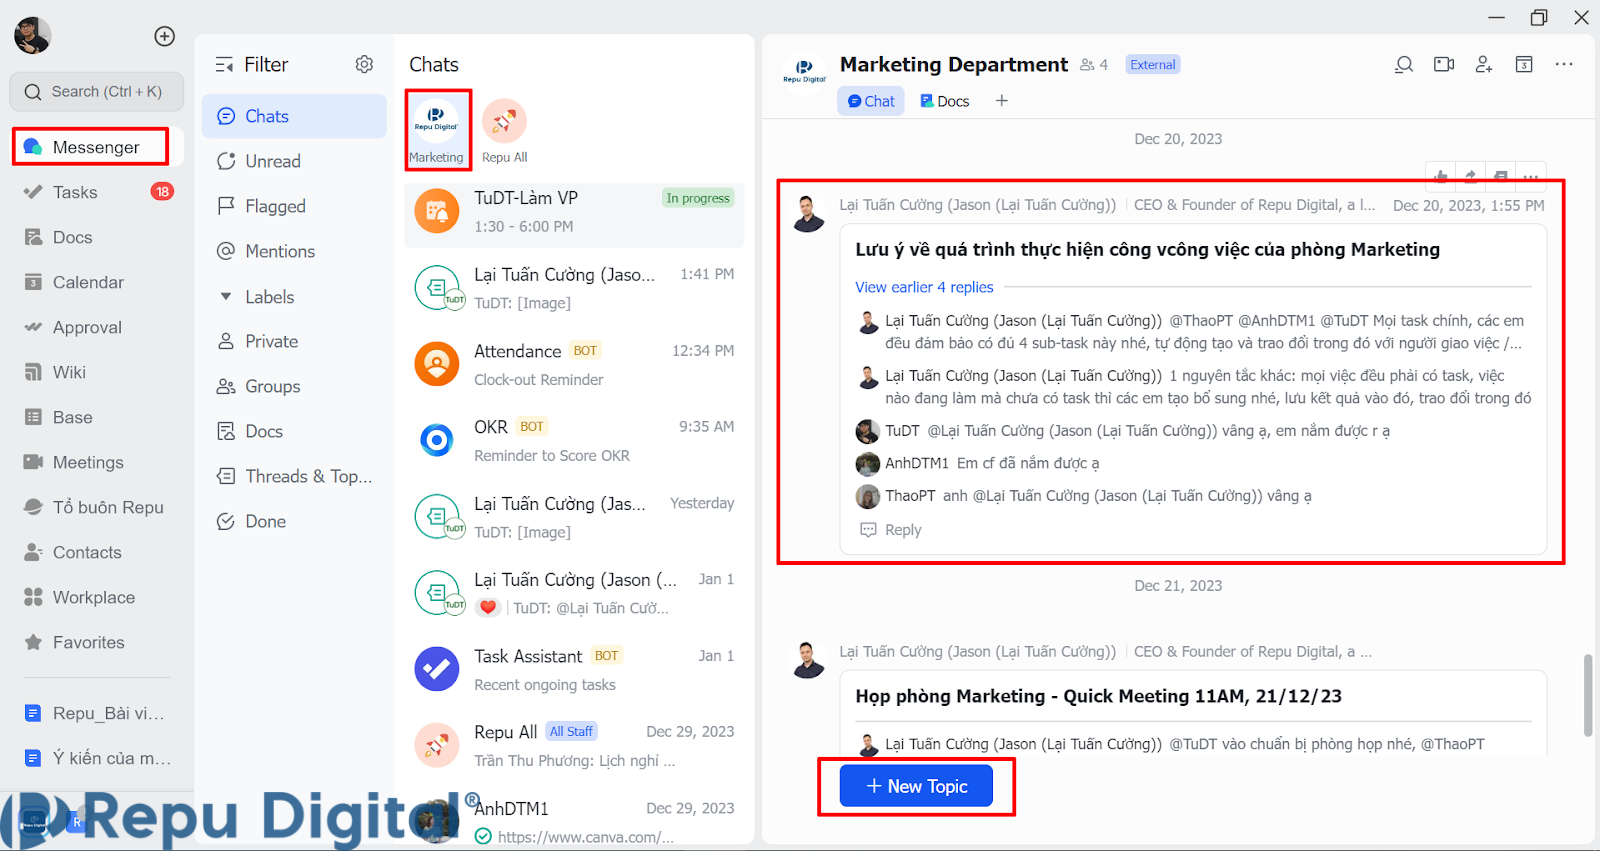Click the chat scrollbar thumb
This screenshot has height=851, width=1600.
tap(1587, 696)
